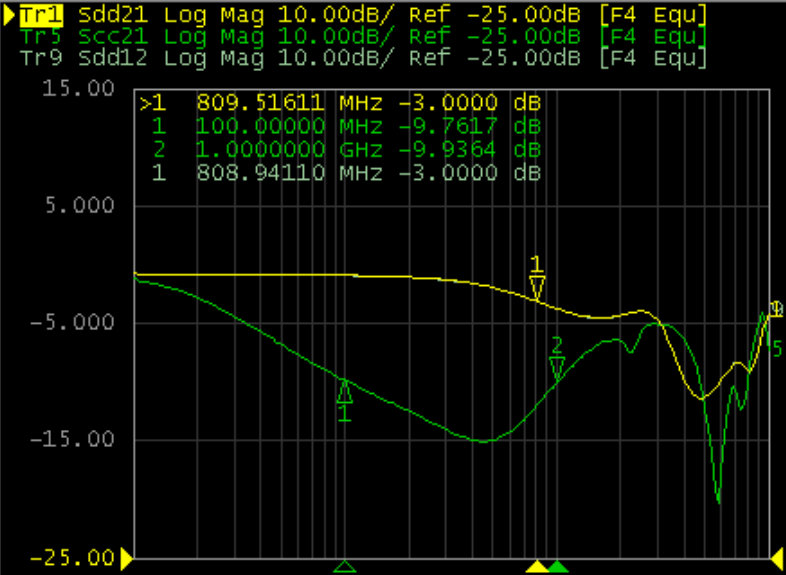Click the -25.00 reference scale value
Image resolution: width=786 pixels, height=575 pixels.
[88, 557]
